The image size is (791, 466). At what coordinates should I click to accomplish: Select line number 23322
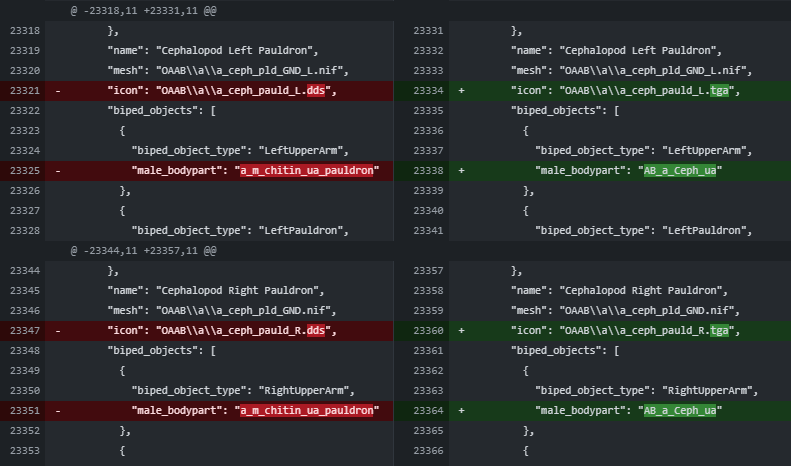click(25, 110)
